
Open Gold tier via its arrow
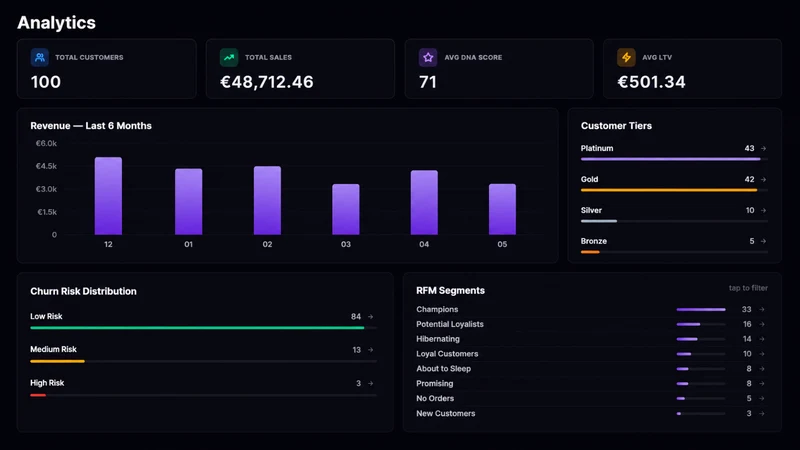click(763, 180)
